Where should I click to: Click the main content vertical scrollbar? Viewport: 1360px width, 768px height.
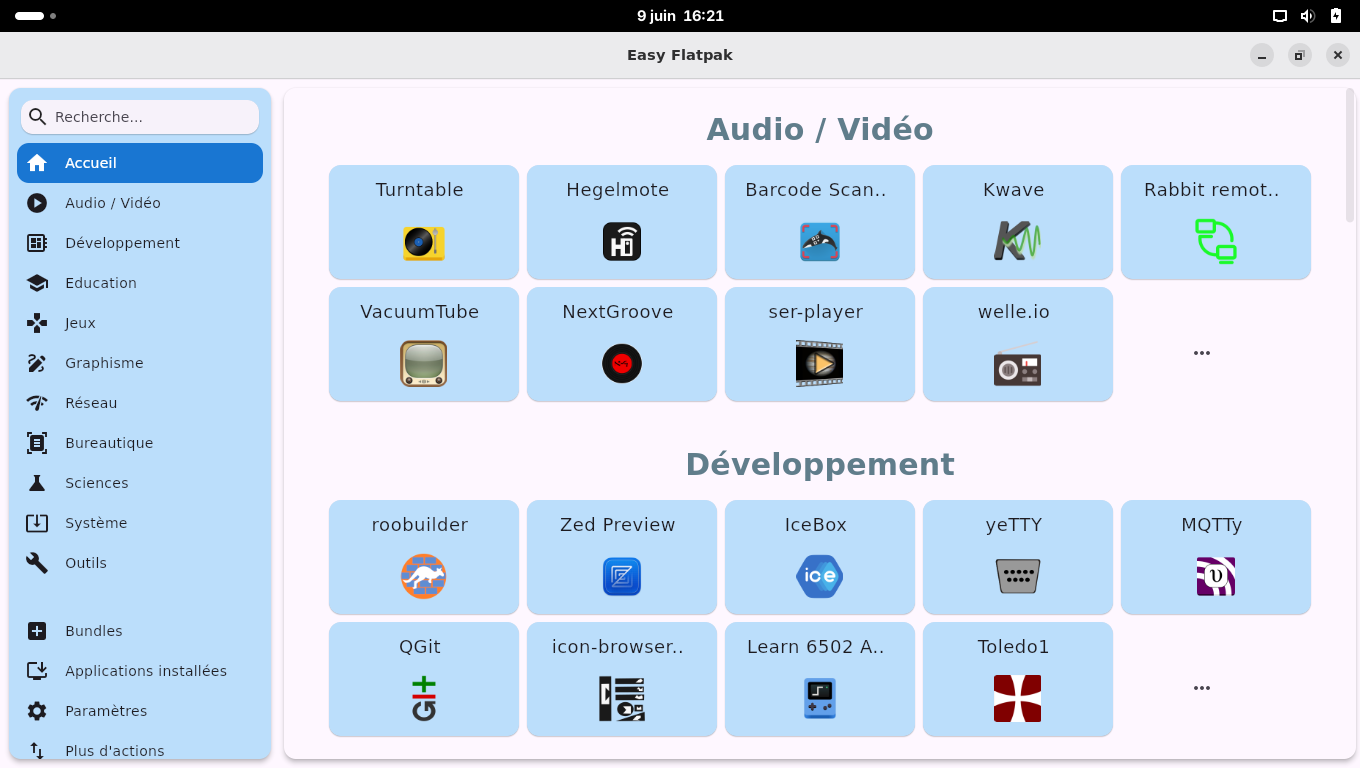pyautogui.click(x=1350, y=156)
